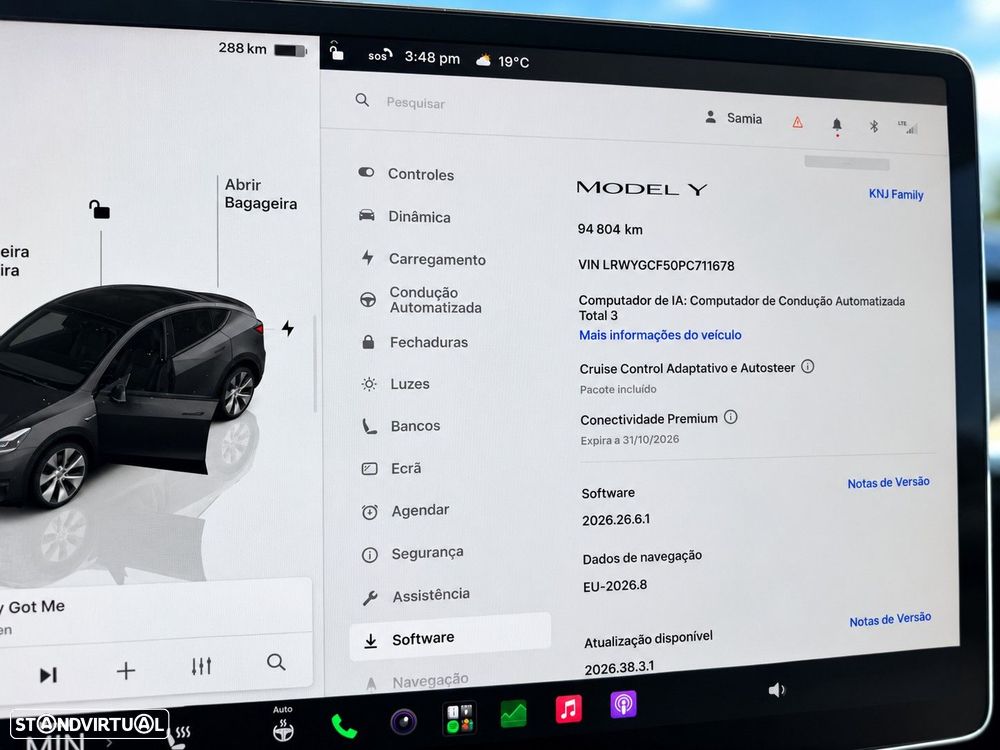Tap the 'Expira a 31/10/2026' text
Screen dimensions: 1000x750
pos(629,440)
